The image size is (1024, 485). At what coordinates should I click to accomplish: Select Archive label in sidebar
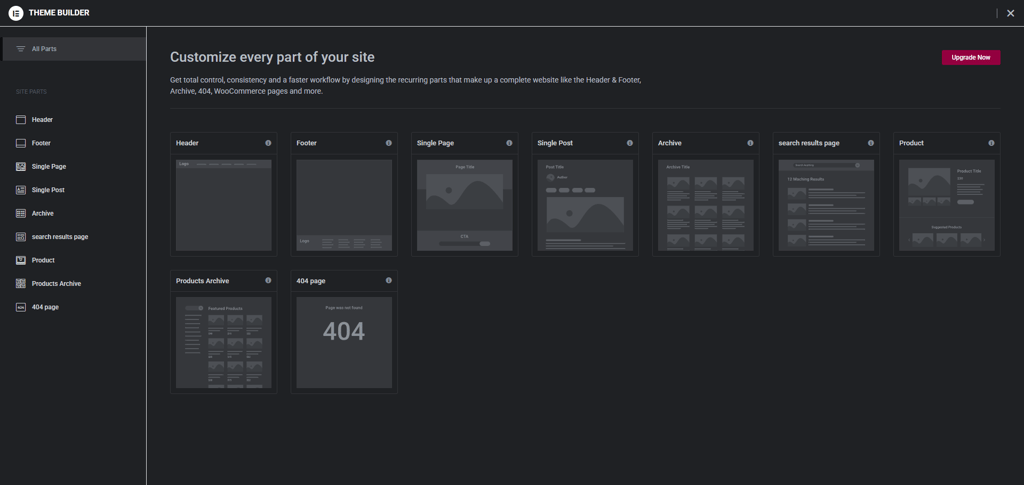[x=42, y=213]
